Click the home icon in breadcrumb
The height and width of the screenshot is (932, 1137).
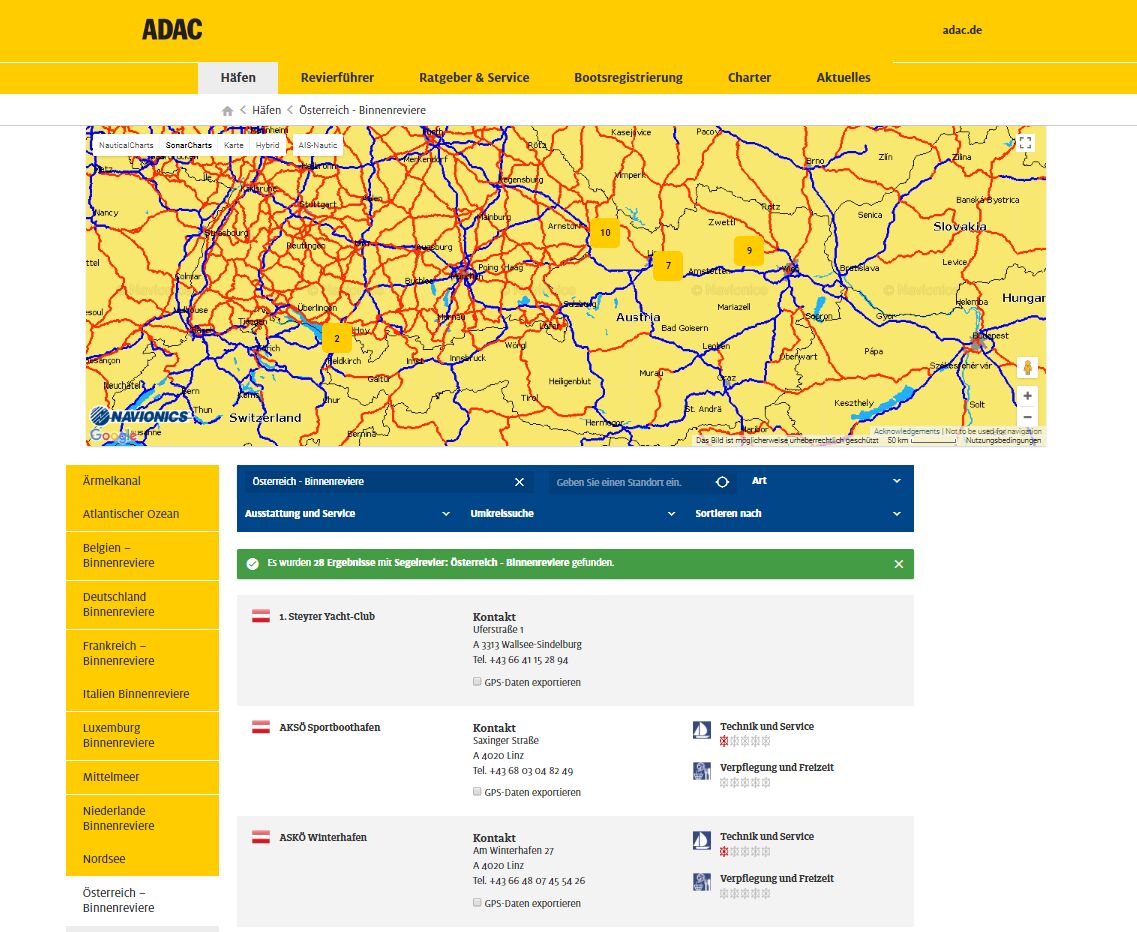coord(228,110)
